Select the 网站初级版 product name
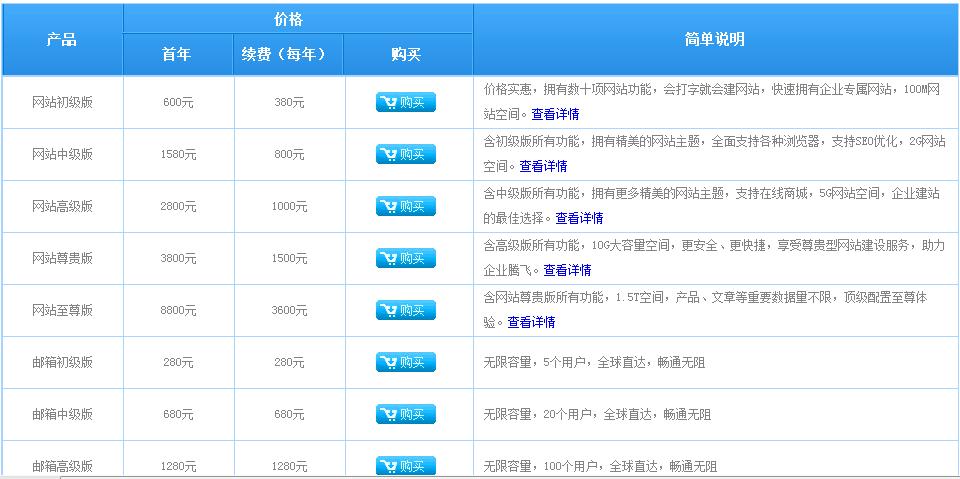 point(62,103)
